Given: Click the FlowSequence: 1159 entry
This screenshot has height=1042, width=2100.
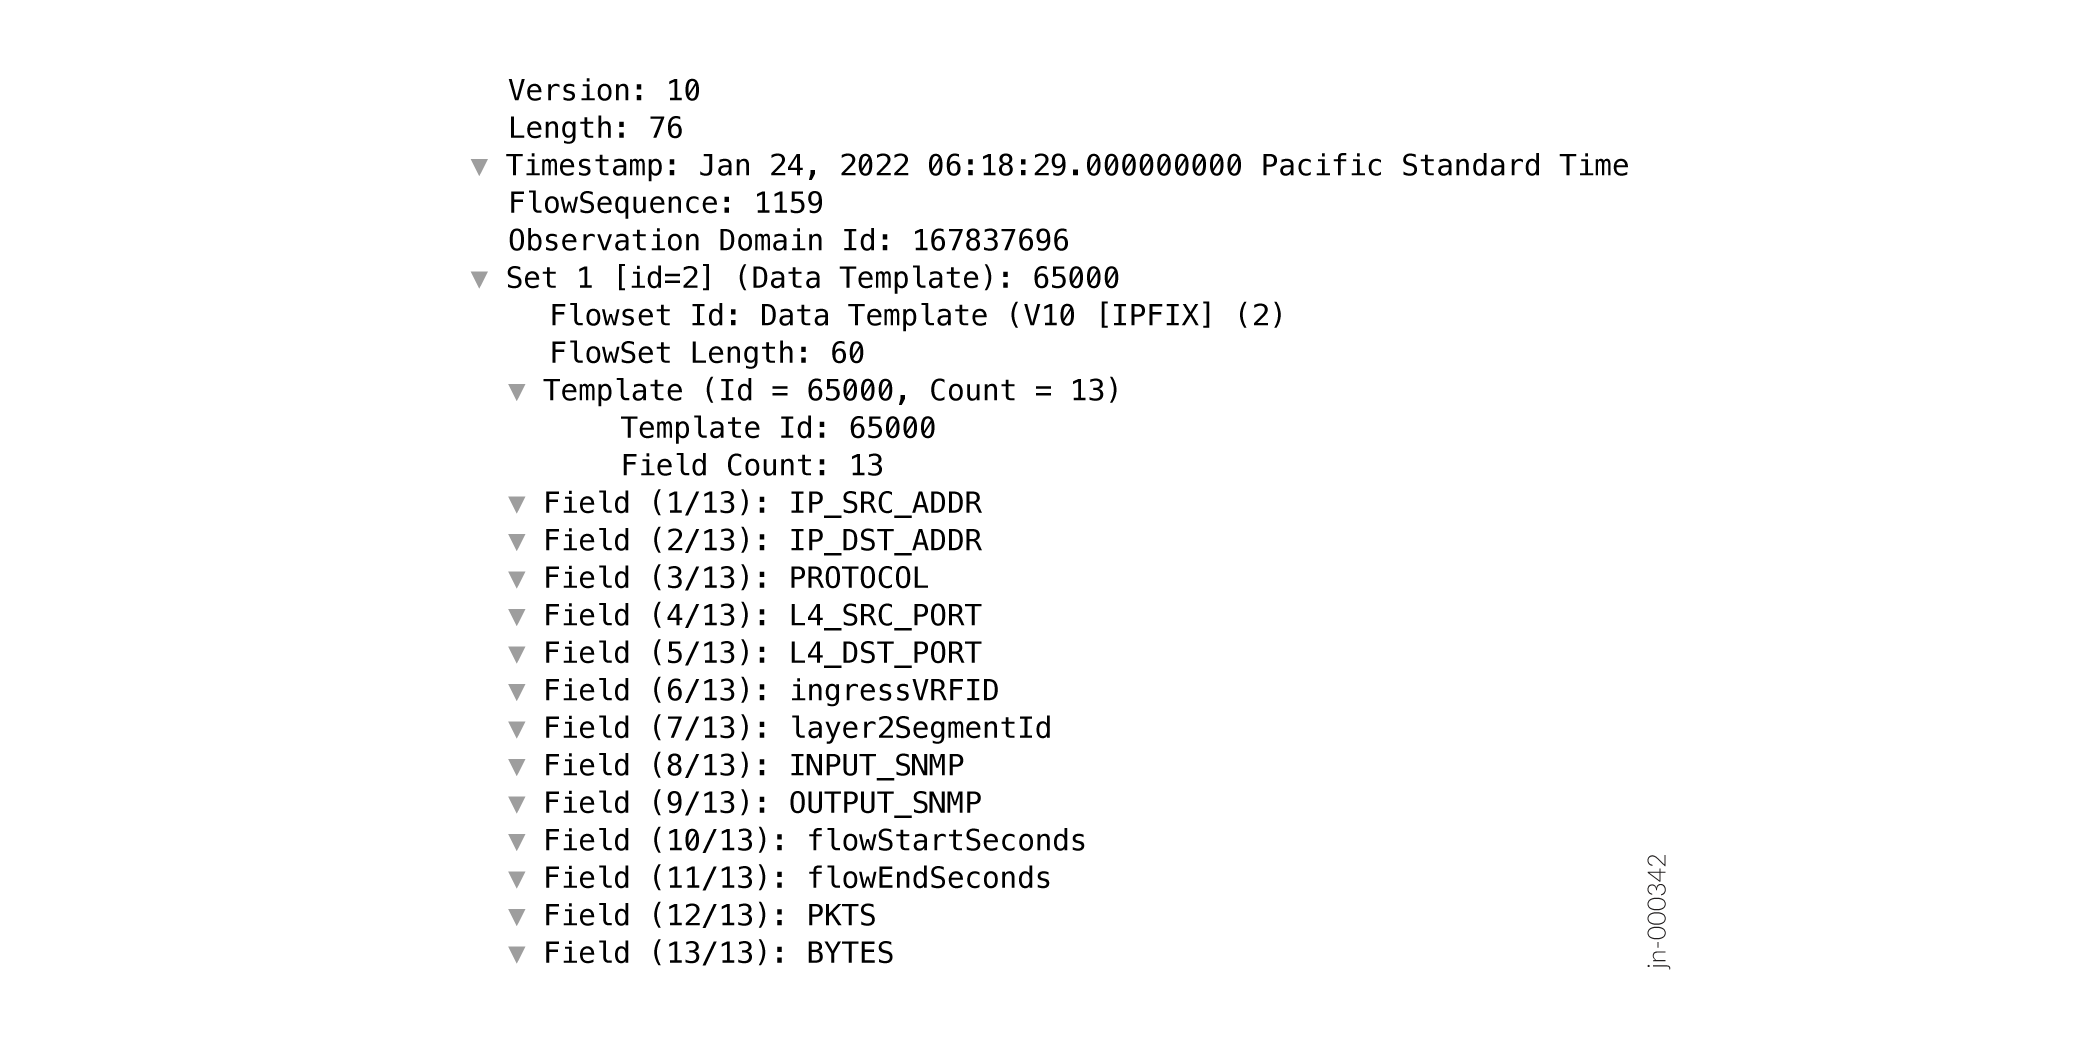Looking at the screenshot, I should coord(665,203).
